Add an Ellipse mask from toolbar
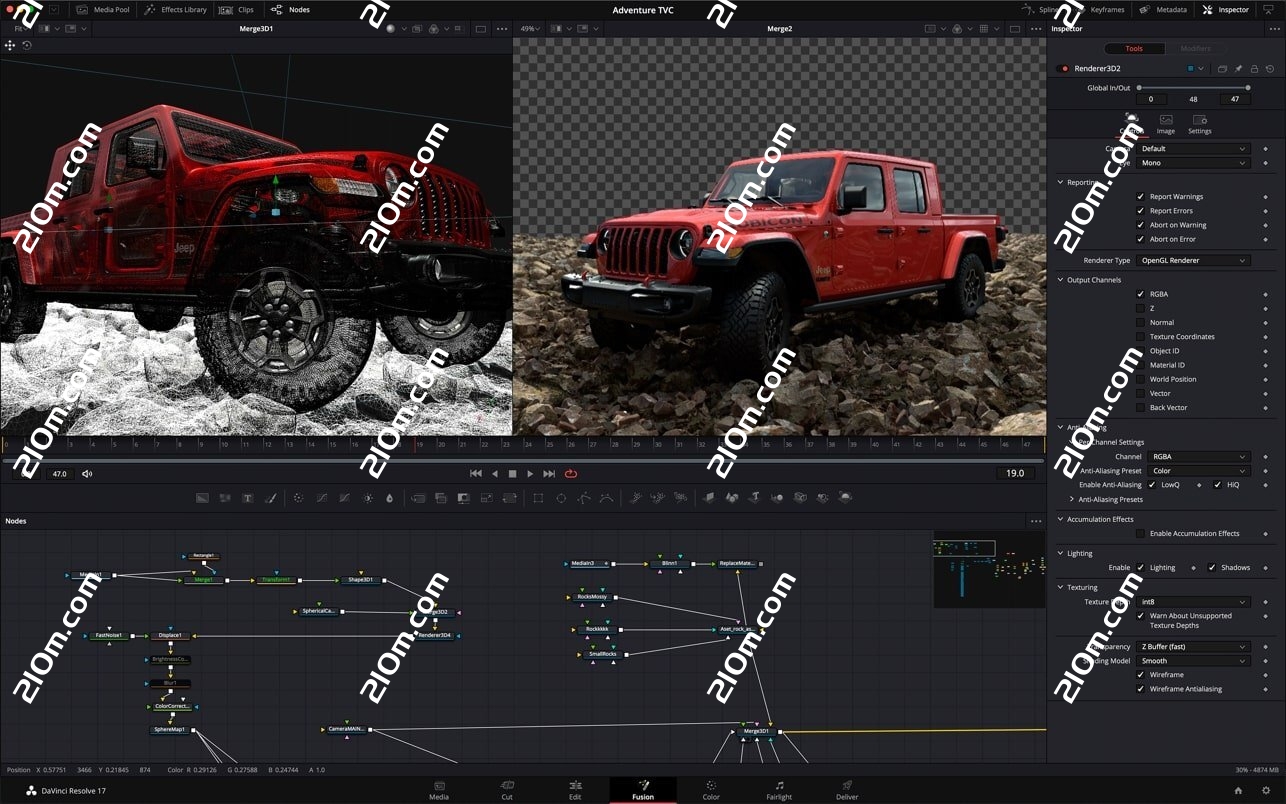 pos(561,497)
